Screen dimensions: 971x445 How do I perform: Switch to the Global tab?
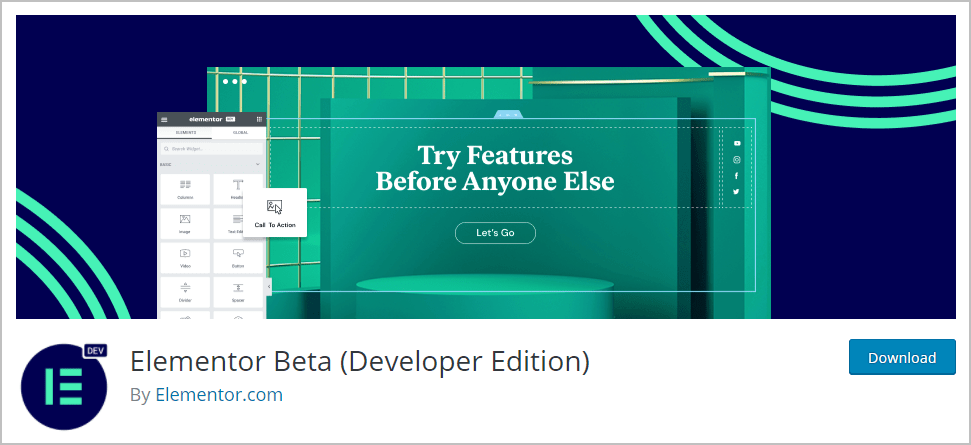pyautogui.click(x=240, y=132)
